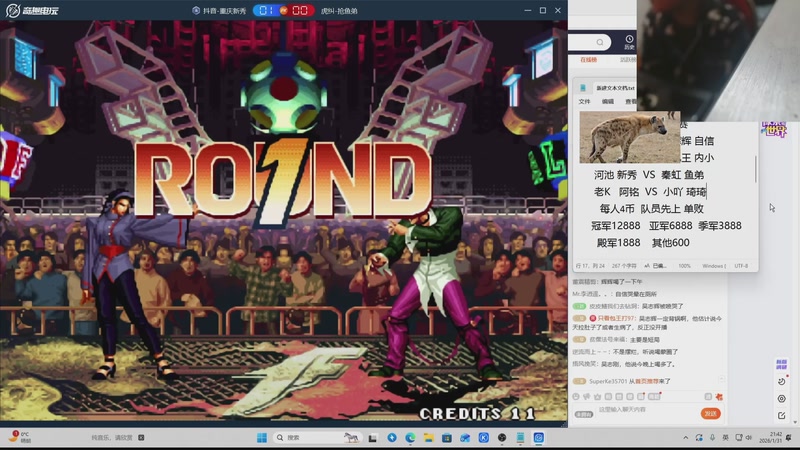Open the 历史 clock icon
Viewport: 800px width, 450px height.
pos(629,42)
